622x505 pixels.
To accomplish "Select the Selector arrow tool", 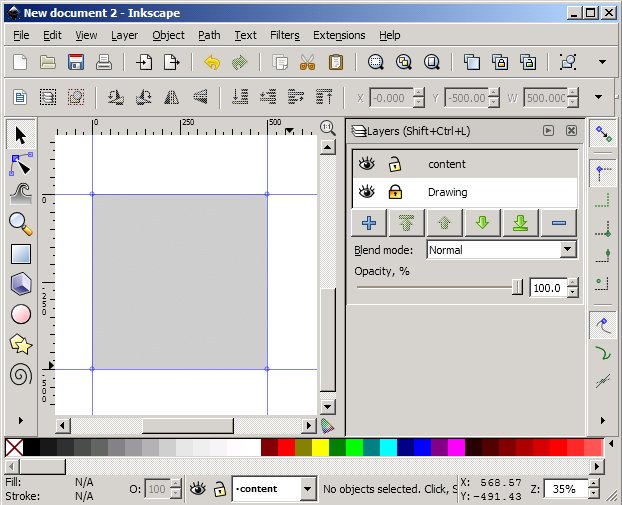I will [x=21, y=135].
